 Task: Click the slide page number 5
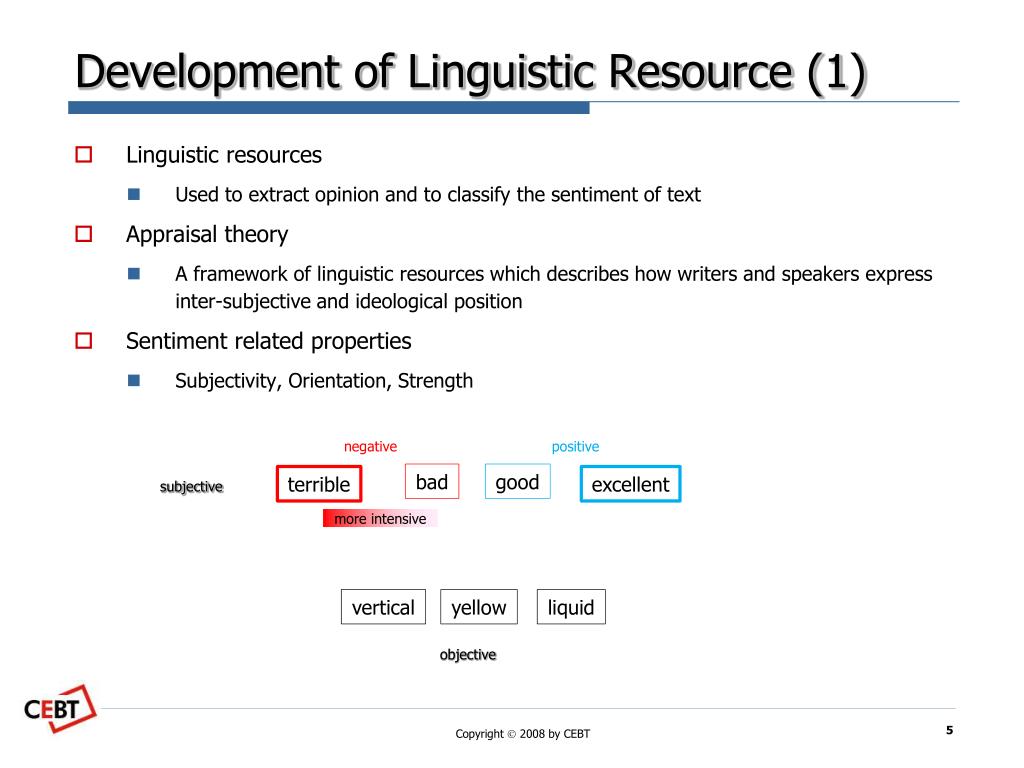[950, 730]
